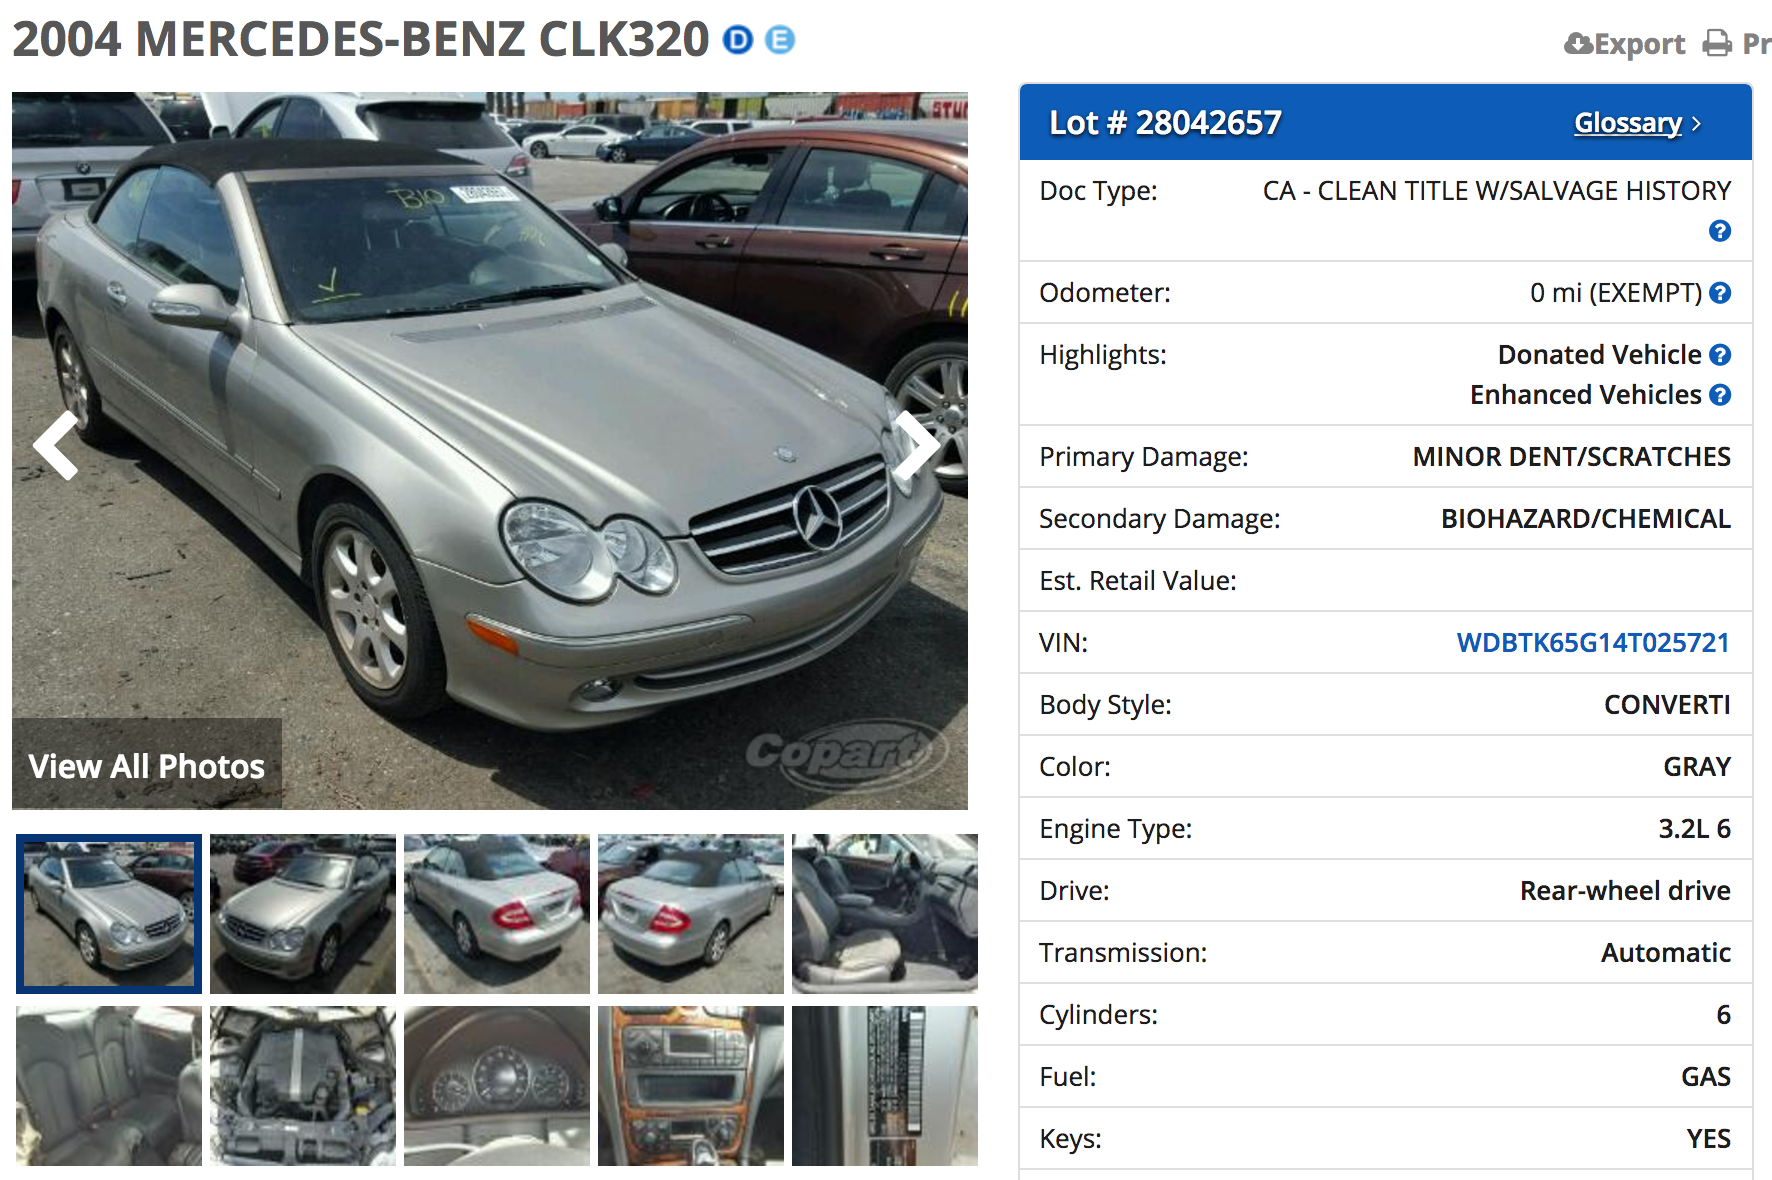Open the VIN WDBTK65G14T025721 link
The image size is (1772, 1180).
point(1593,643)
